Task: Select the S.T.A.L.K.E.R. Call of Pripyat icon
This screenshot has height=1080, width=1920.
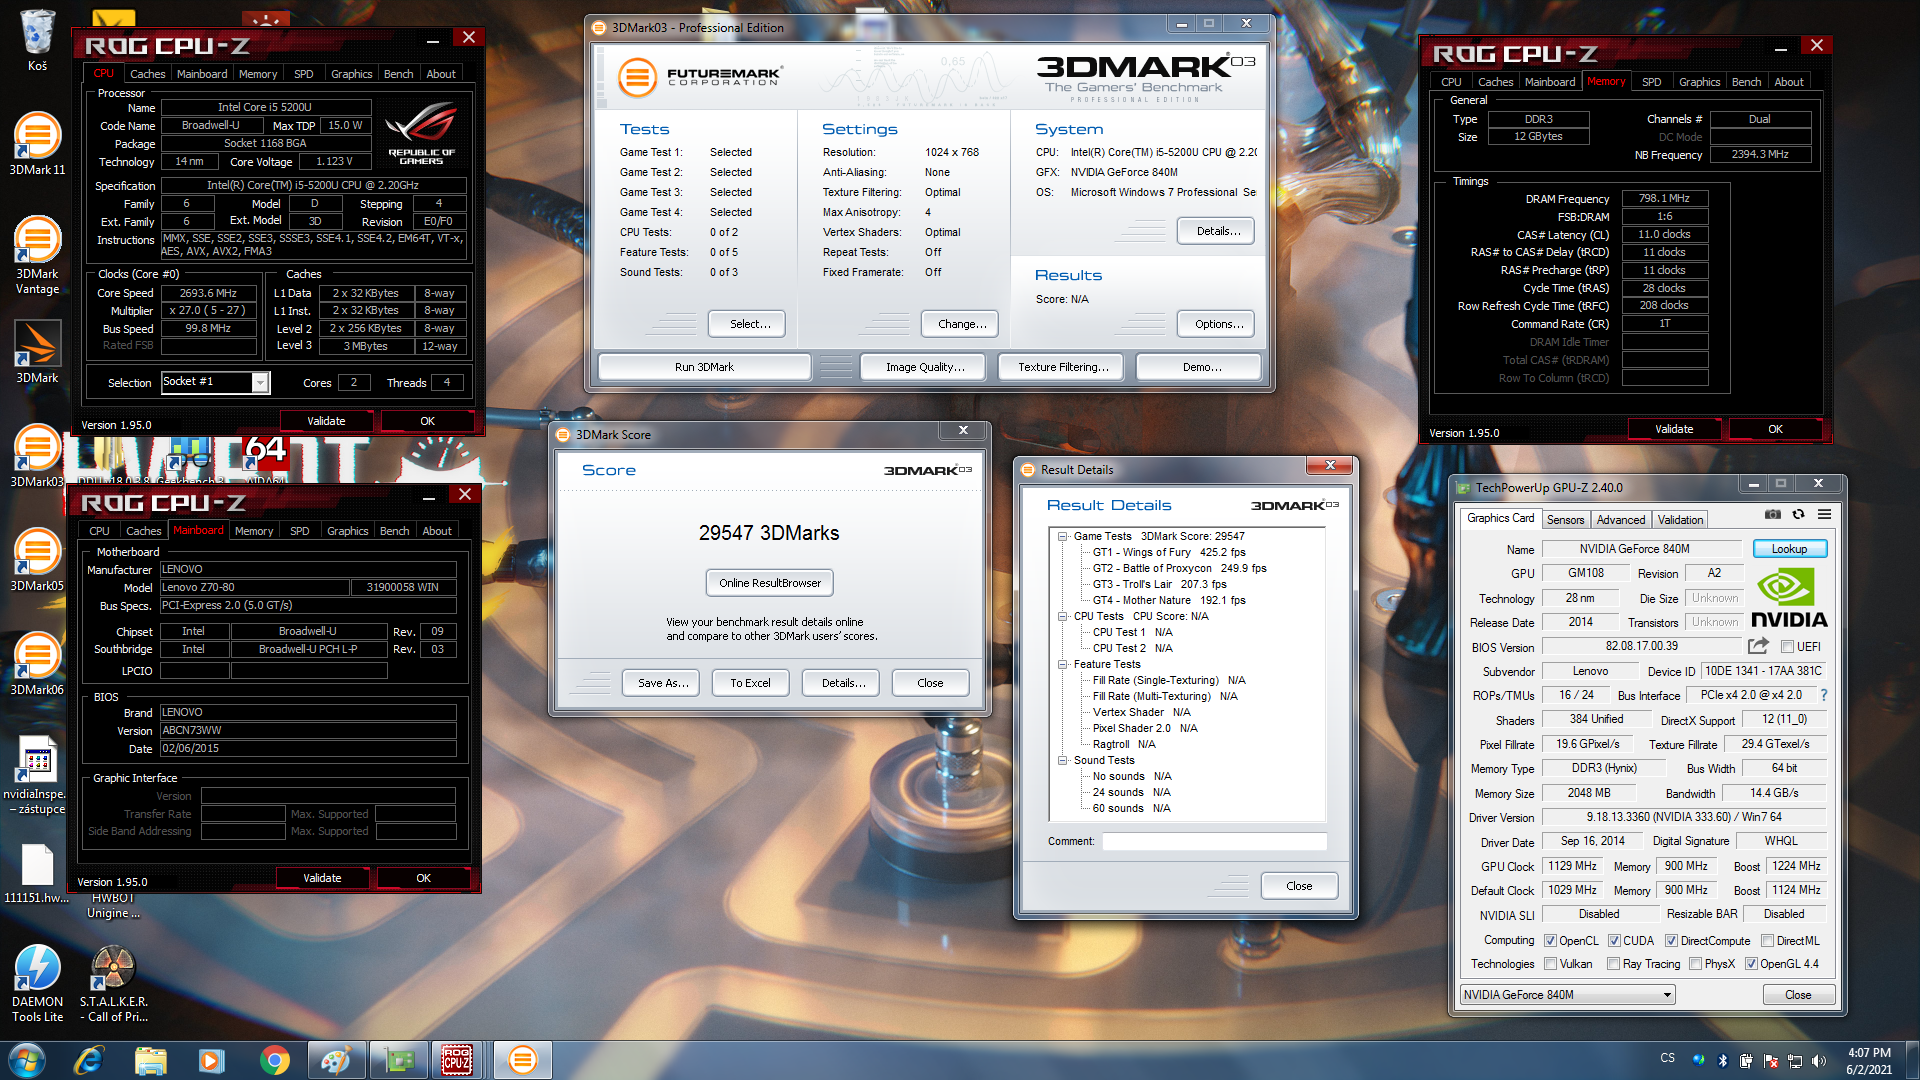Action: pyautogui.click(x=113, y=984)
